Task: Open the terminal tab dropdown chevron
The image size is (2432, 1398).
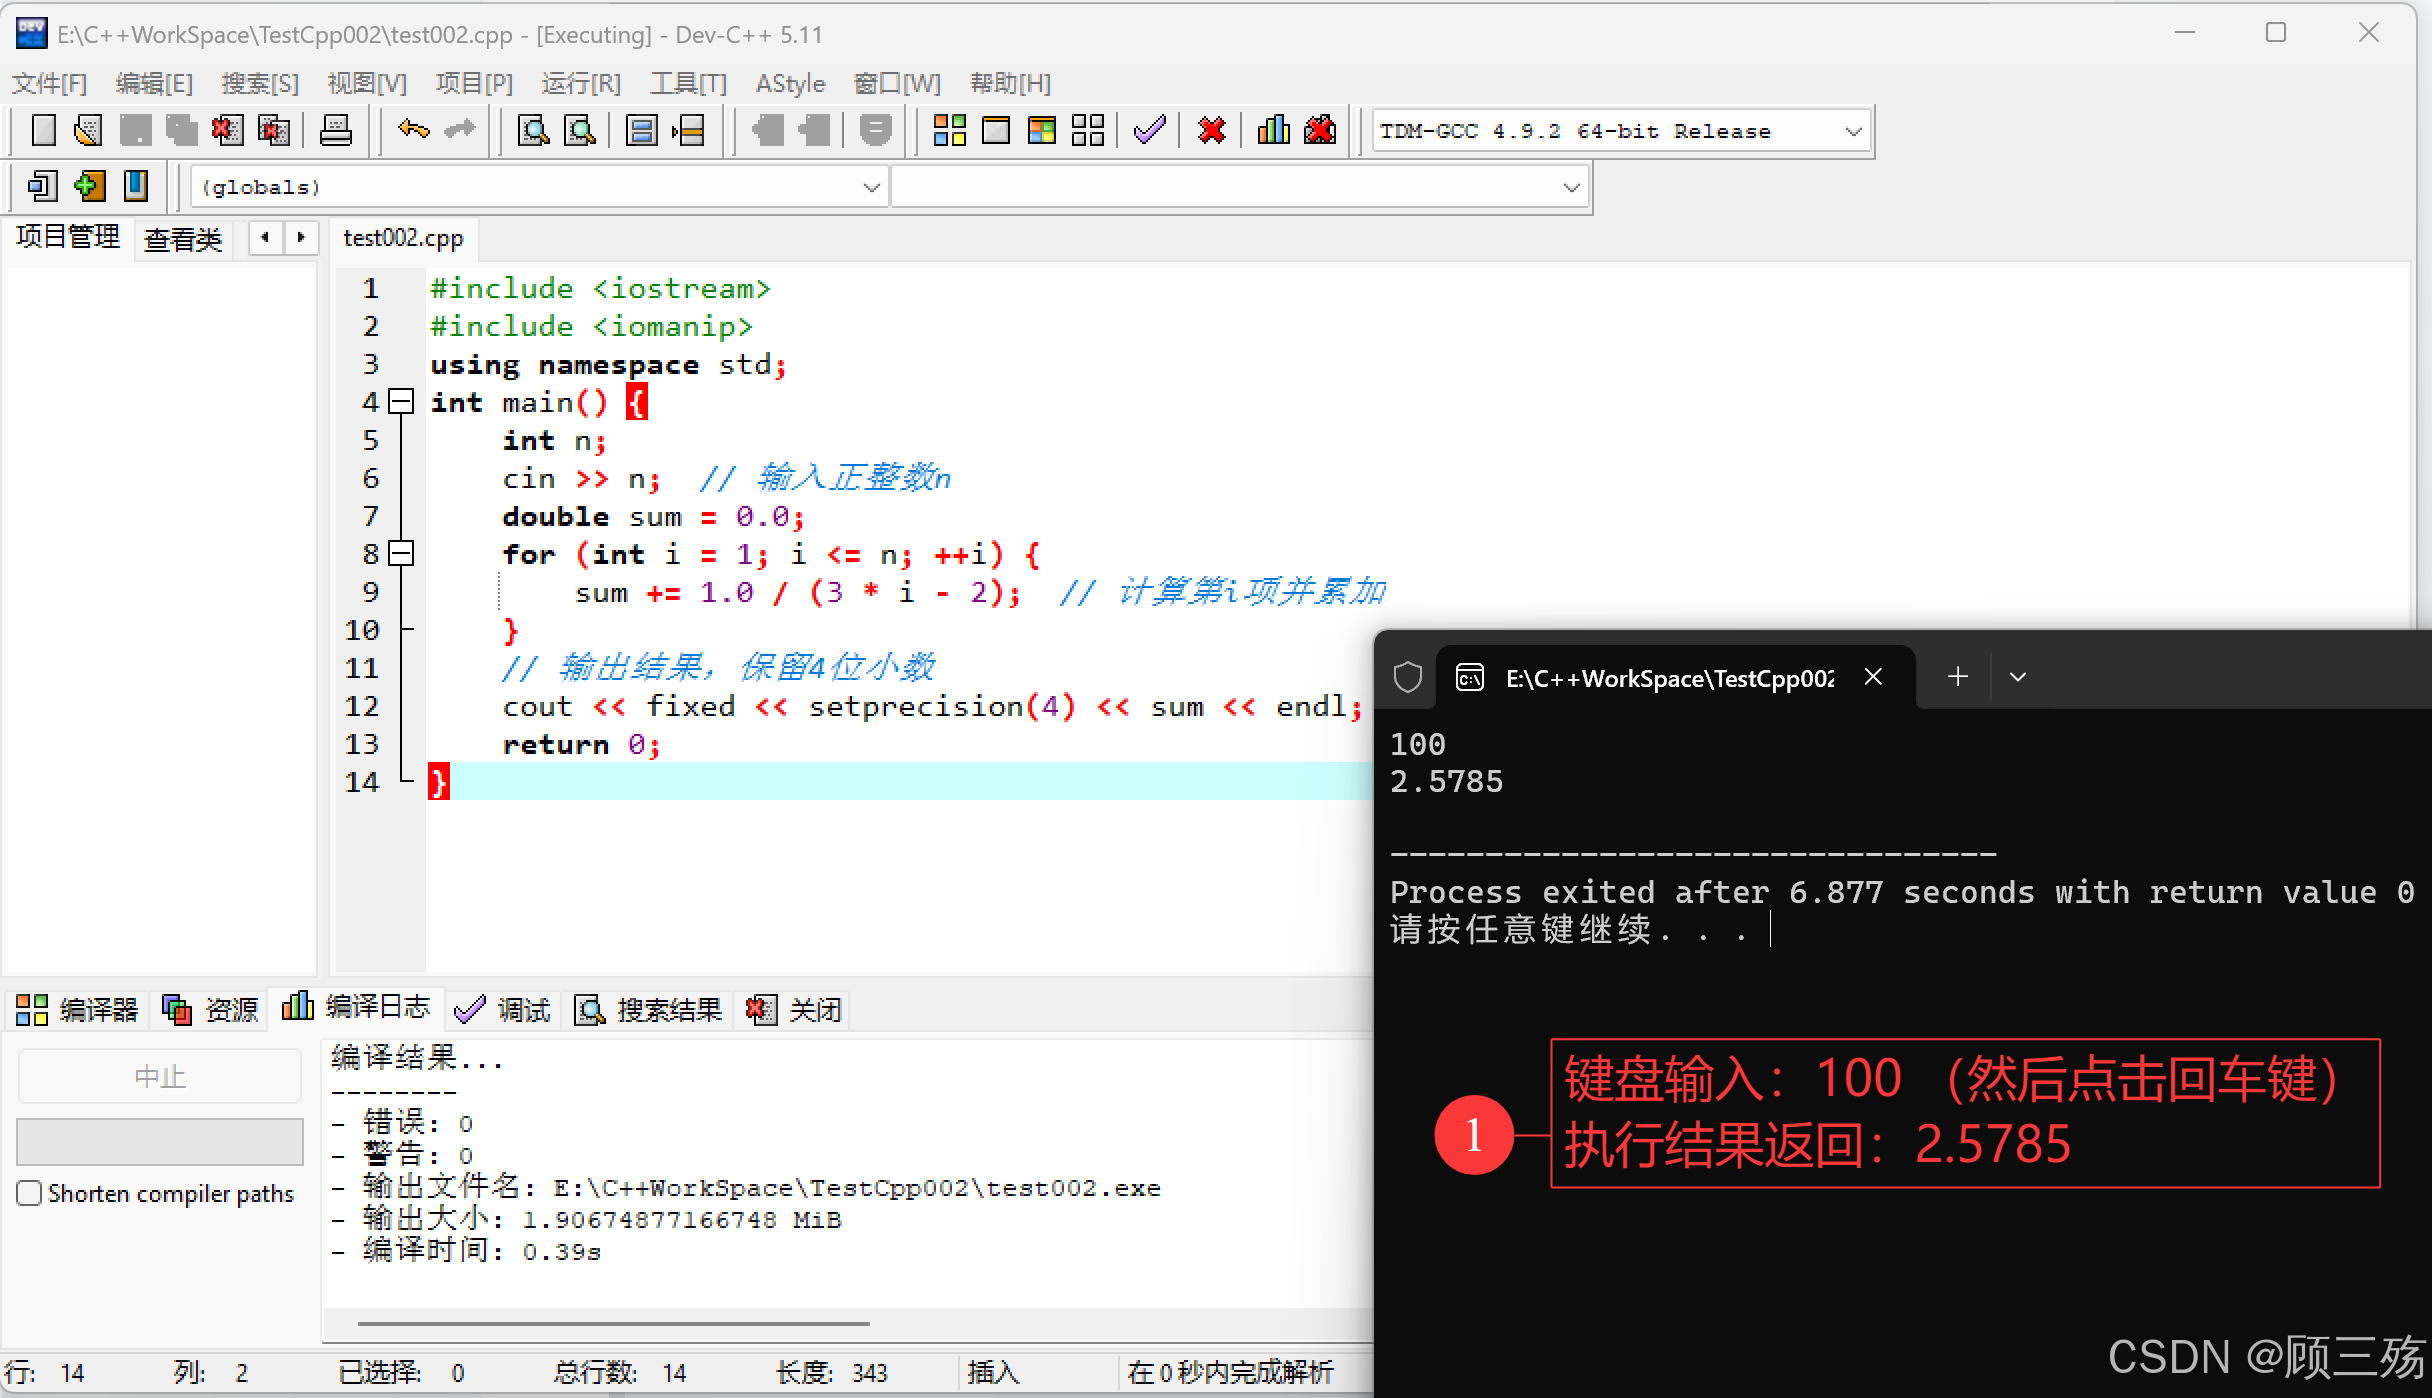Action: pos(2017,677)
